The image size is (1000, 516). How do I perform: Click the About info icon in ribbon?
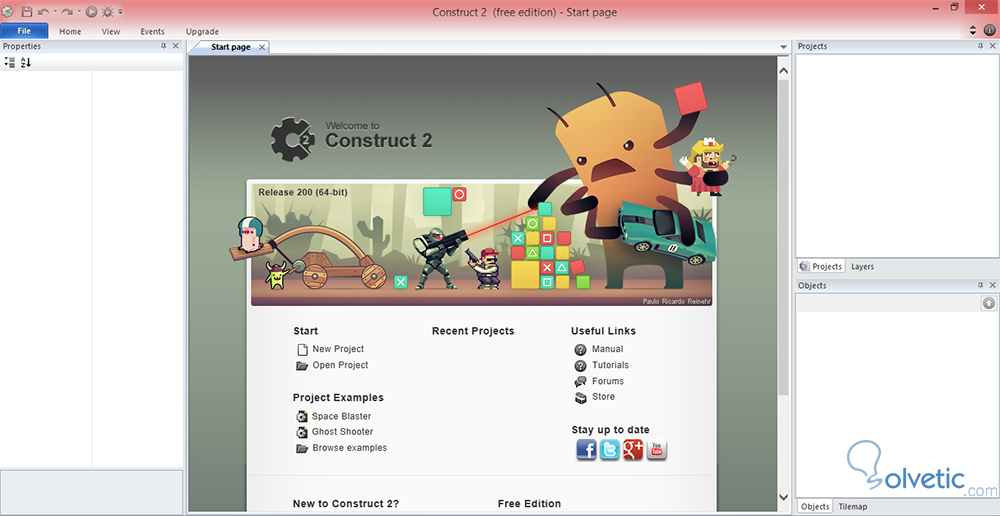click(x=989, y=30)
